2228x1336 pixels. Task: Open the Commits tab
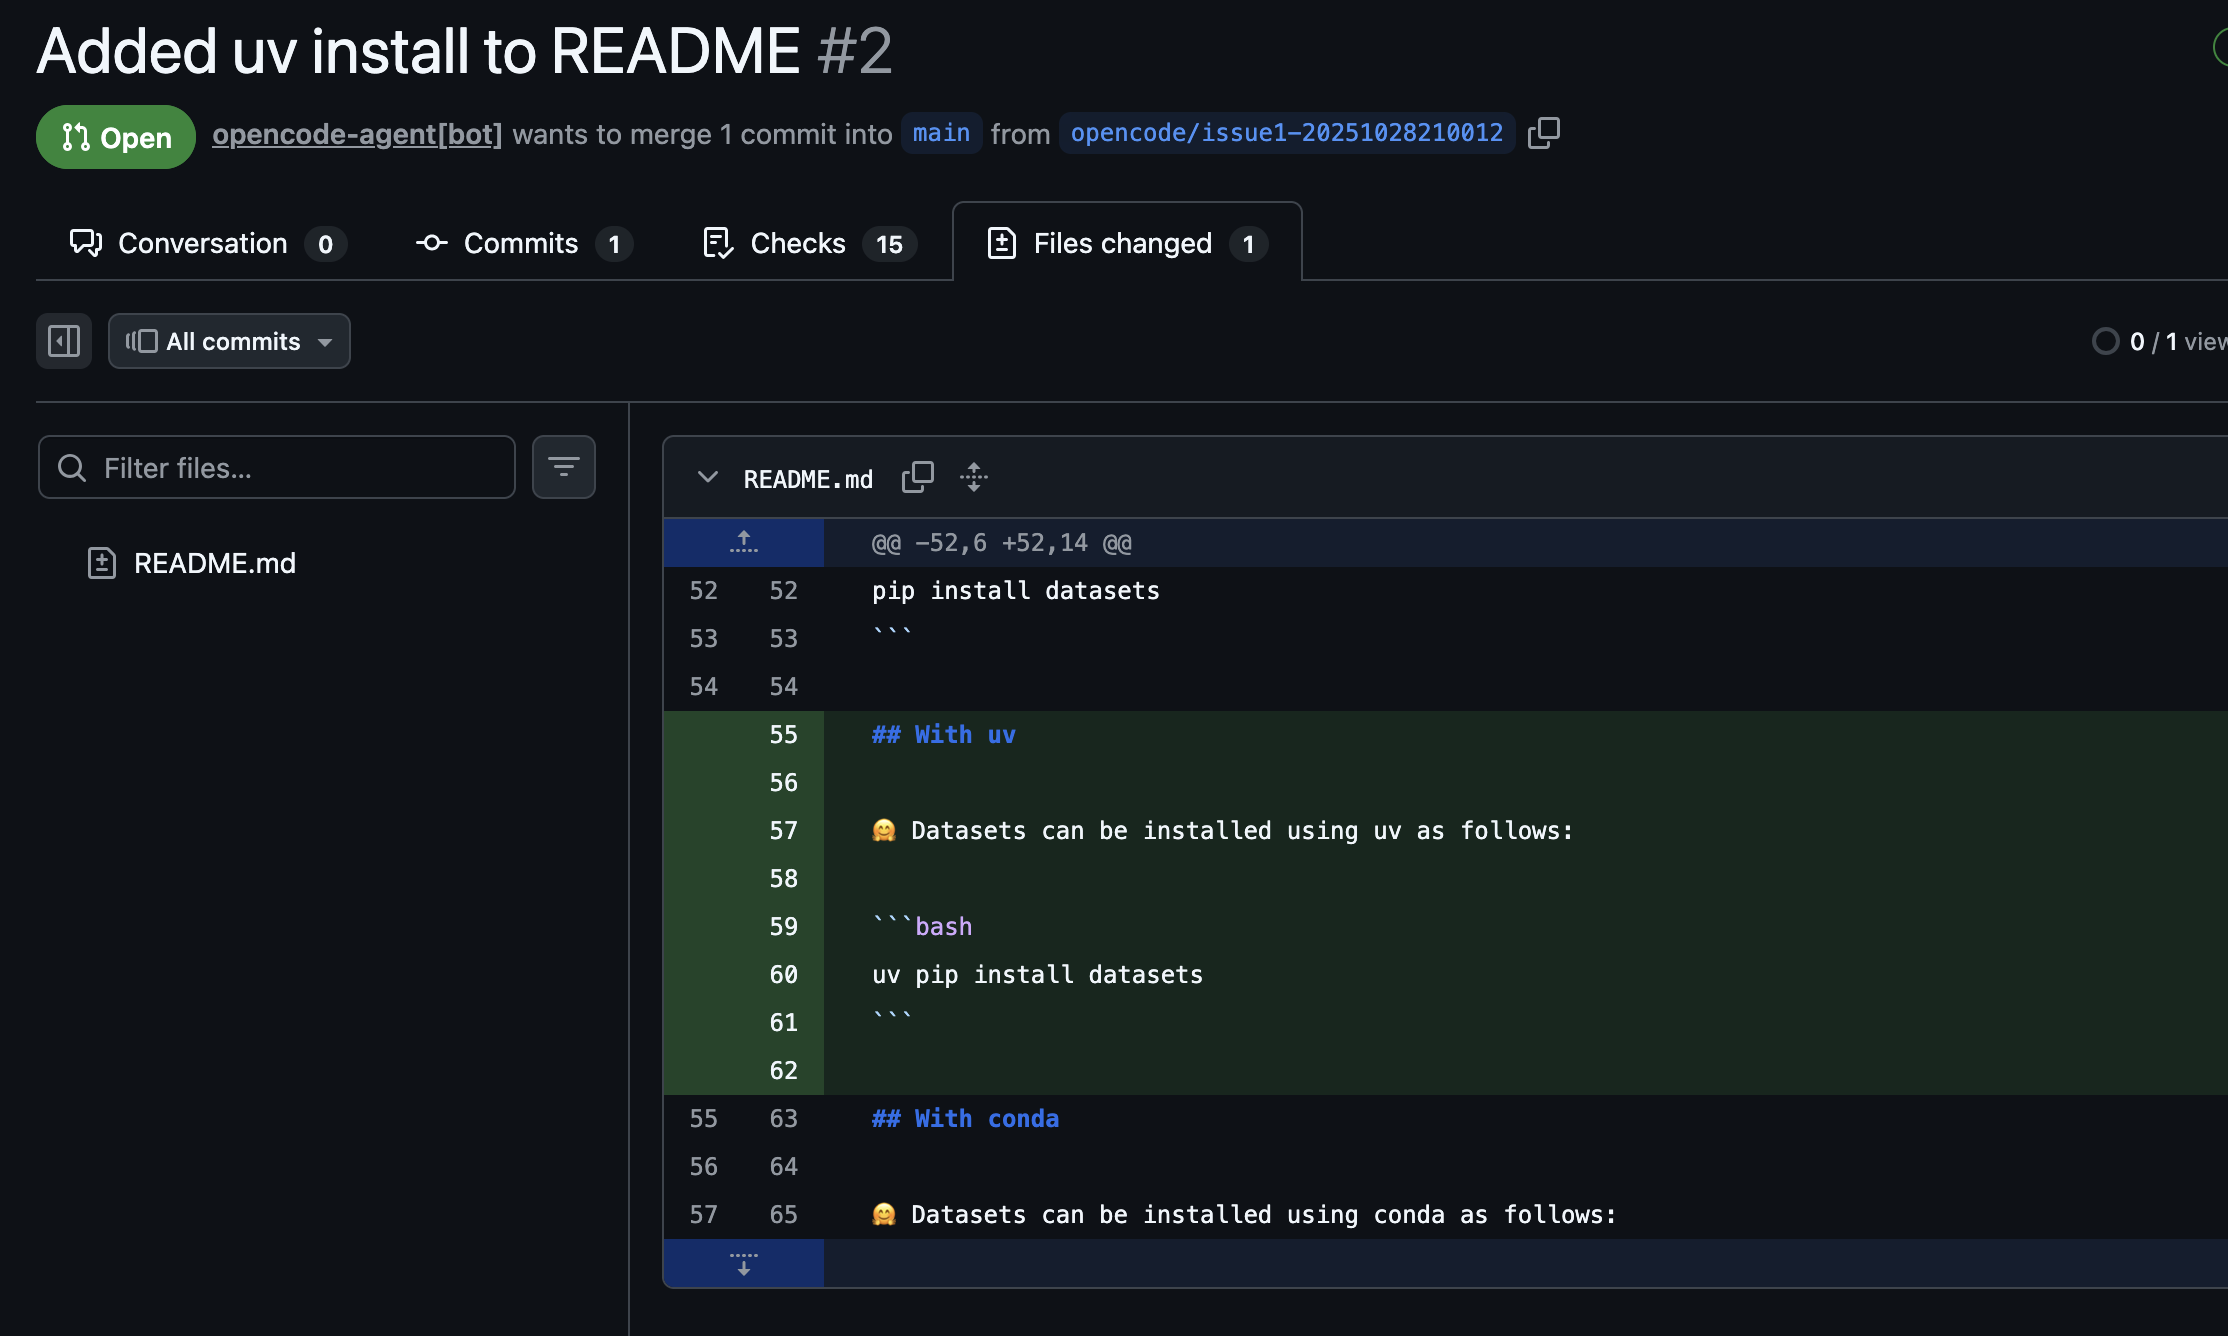[x=520, y=243]
